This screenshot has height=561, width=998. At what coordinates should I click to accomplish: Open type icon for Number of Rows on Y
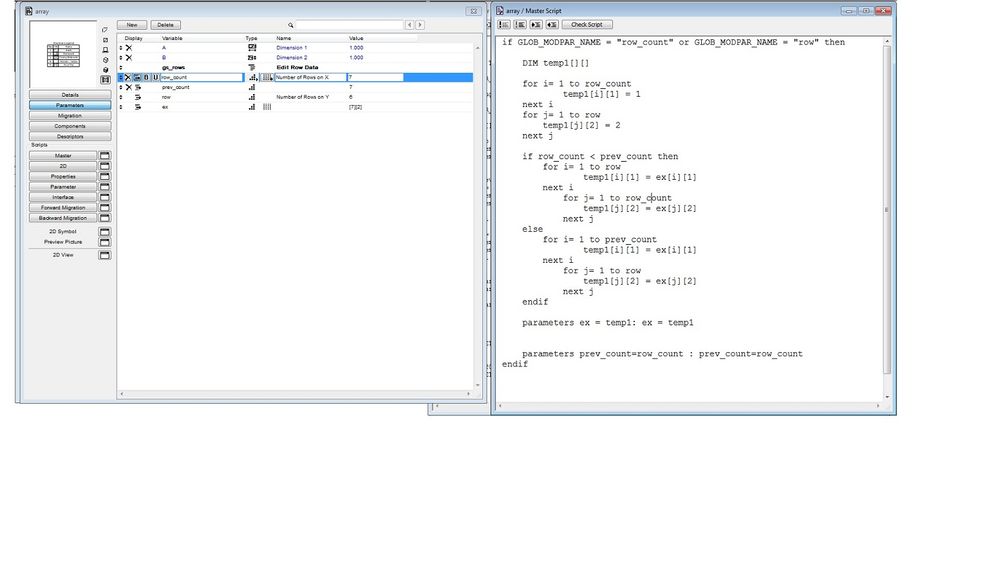252,97
